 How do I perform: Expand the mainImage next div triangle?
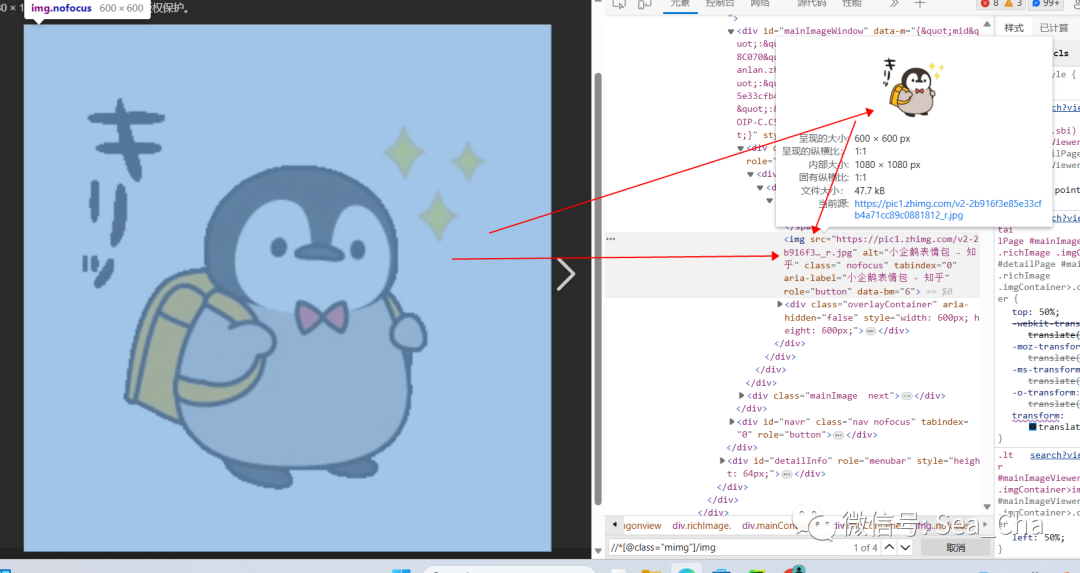point(741,396)
